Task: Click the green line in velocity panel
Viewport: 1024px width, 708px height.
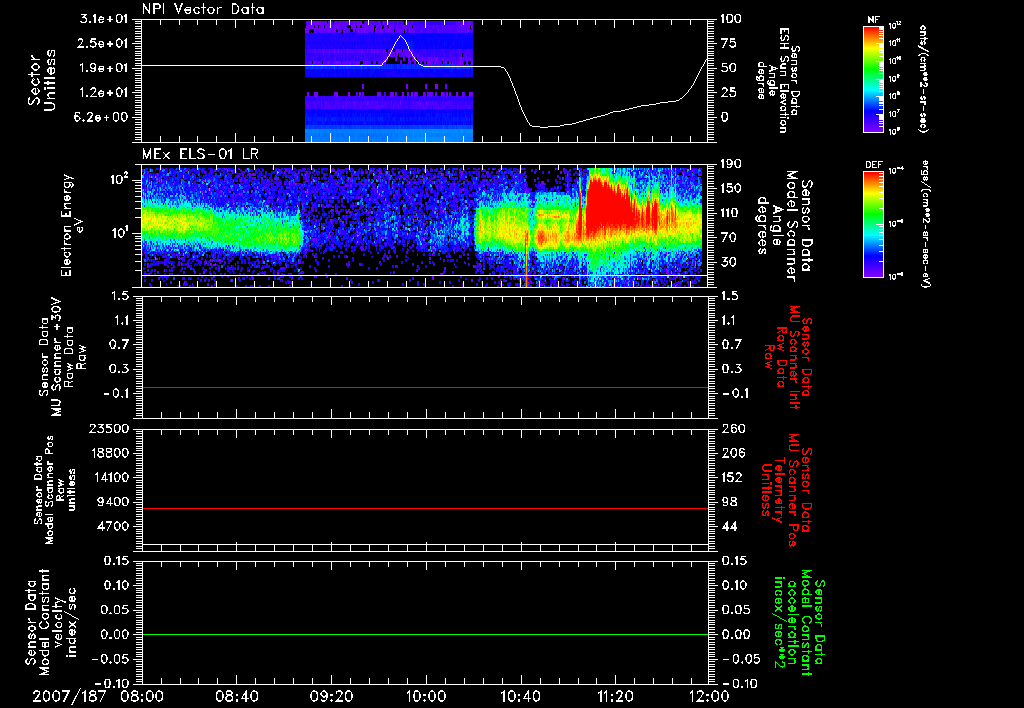Action: pyautogui.click(x=424, y=634)
